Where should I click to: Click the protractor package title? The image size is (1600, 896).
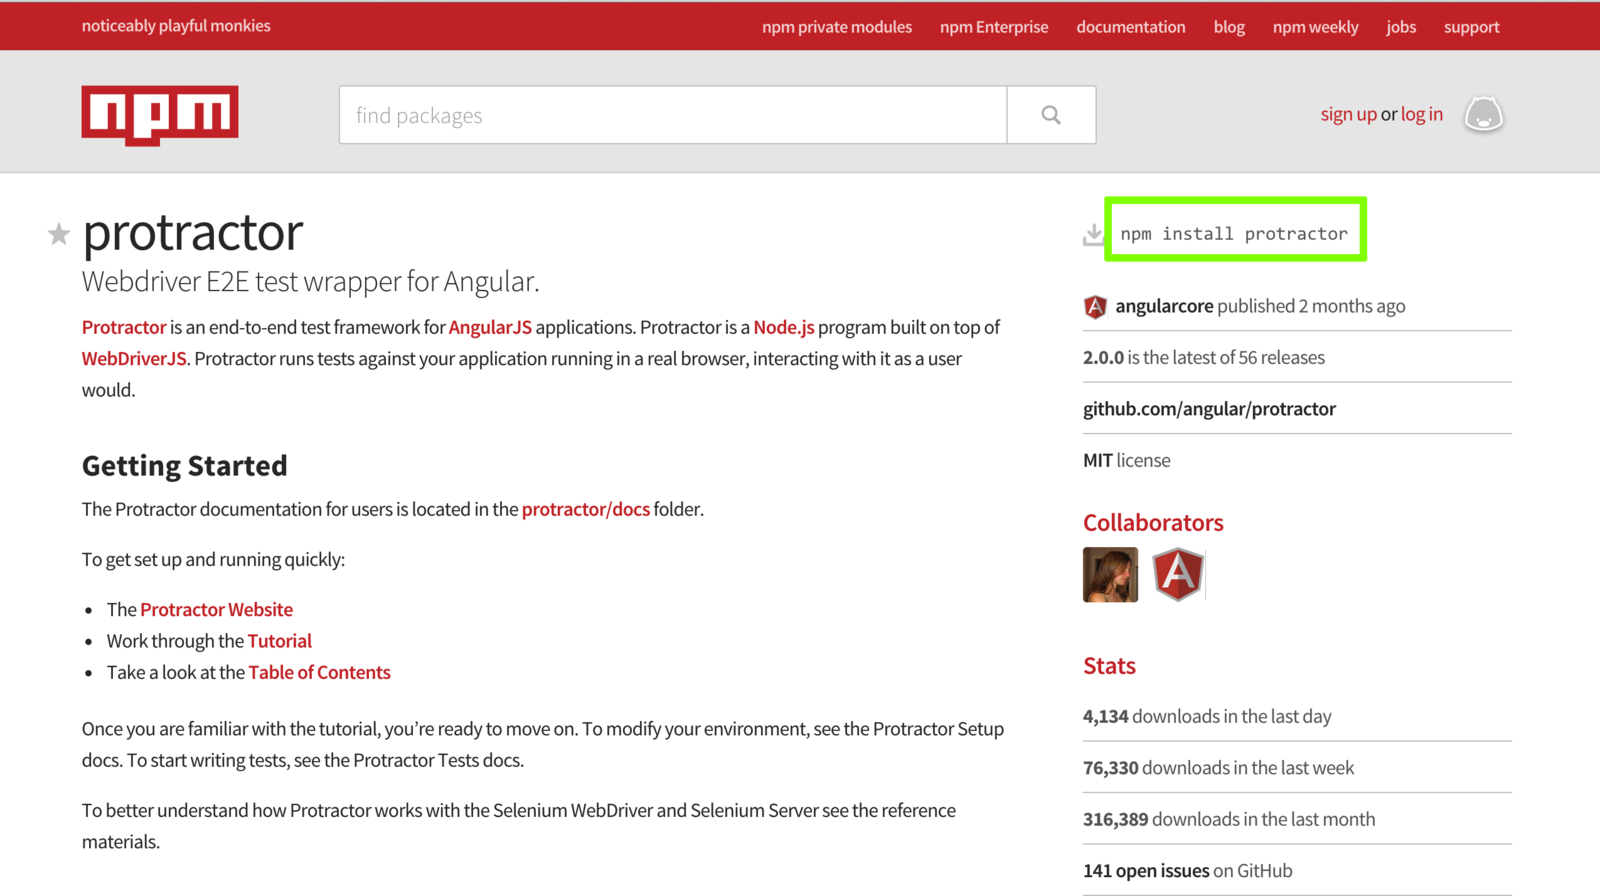(x=192, y=232)
